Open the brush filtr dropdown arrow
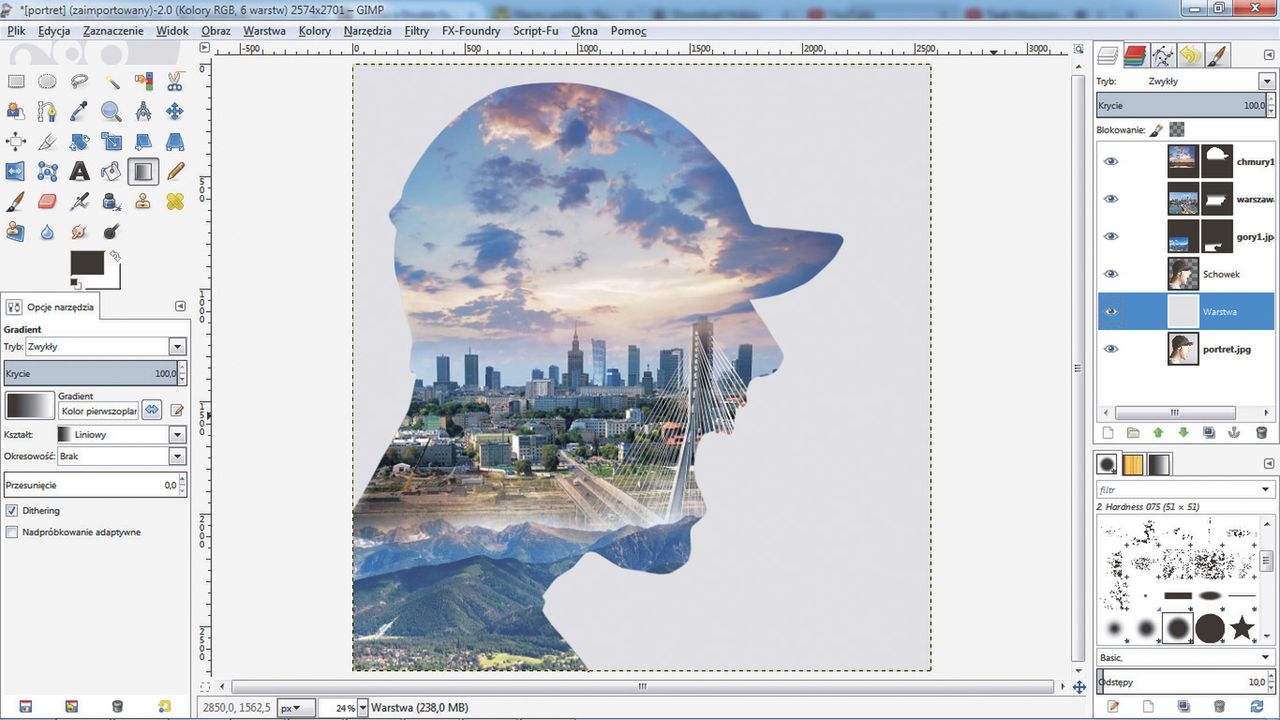Screen dimensions: 1280x720 (1266, 490)
